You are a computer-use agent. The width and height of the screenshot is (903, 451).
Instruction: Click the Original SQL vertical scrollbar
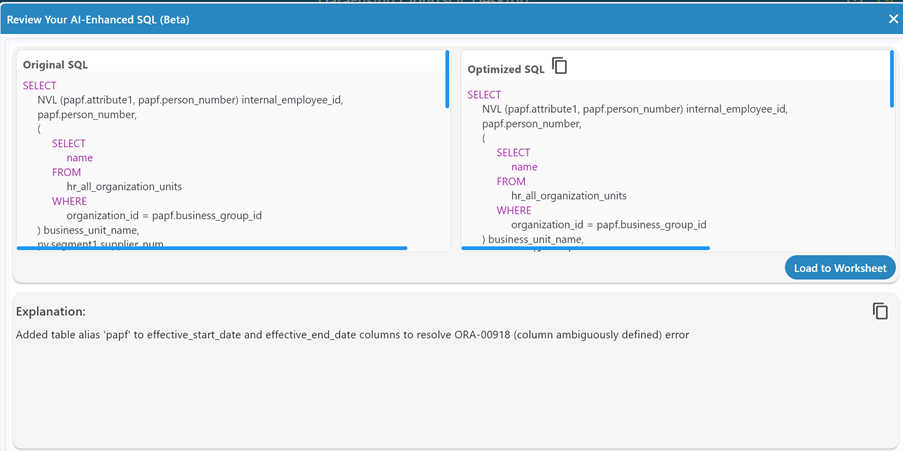click(447, 79)
